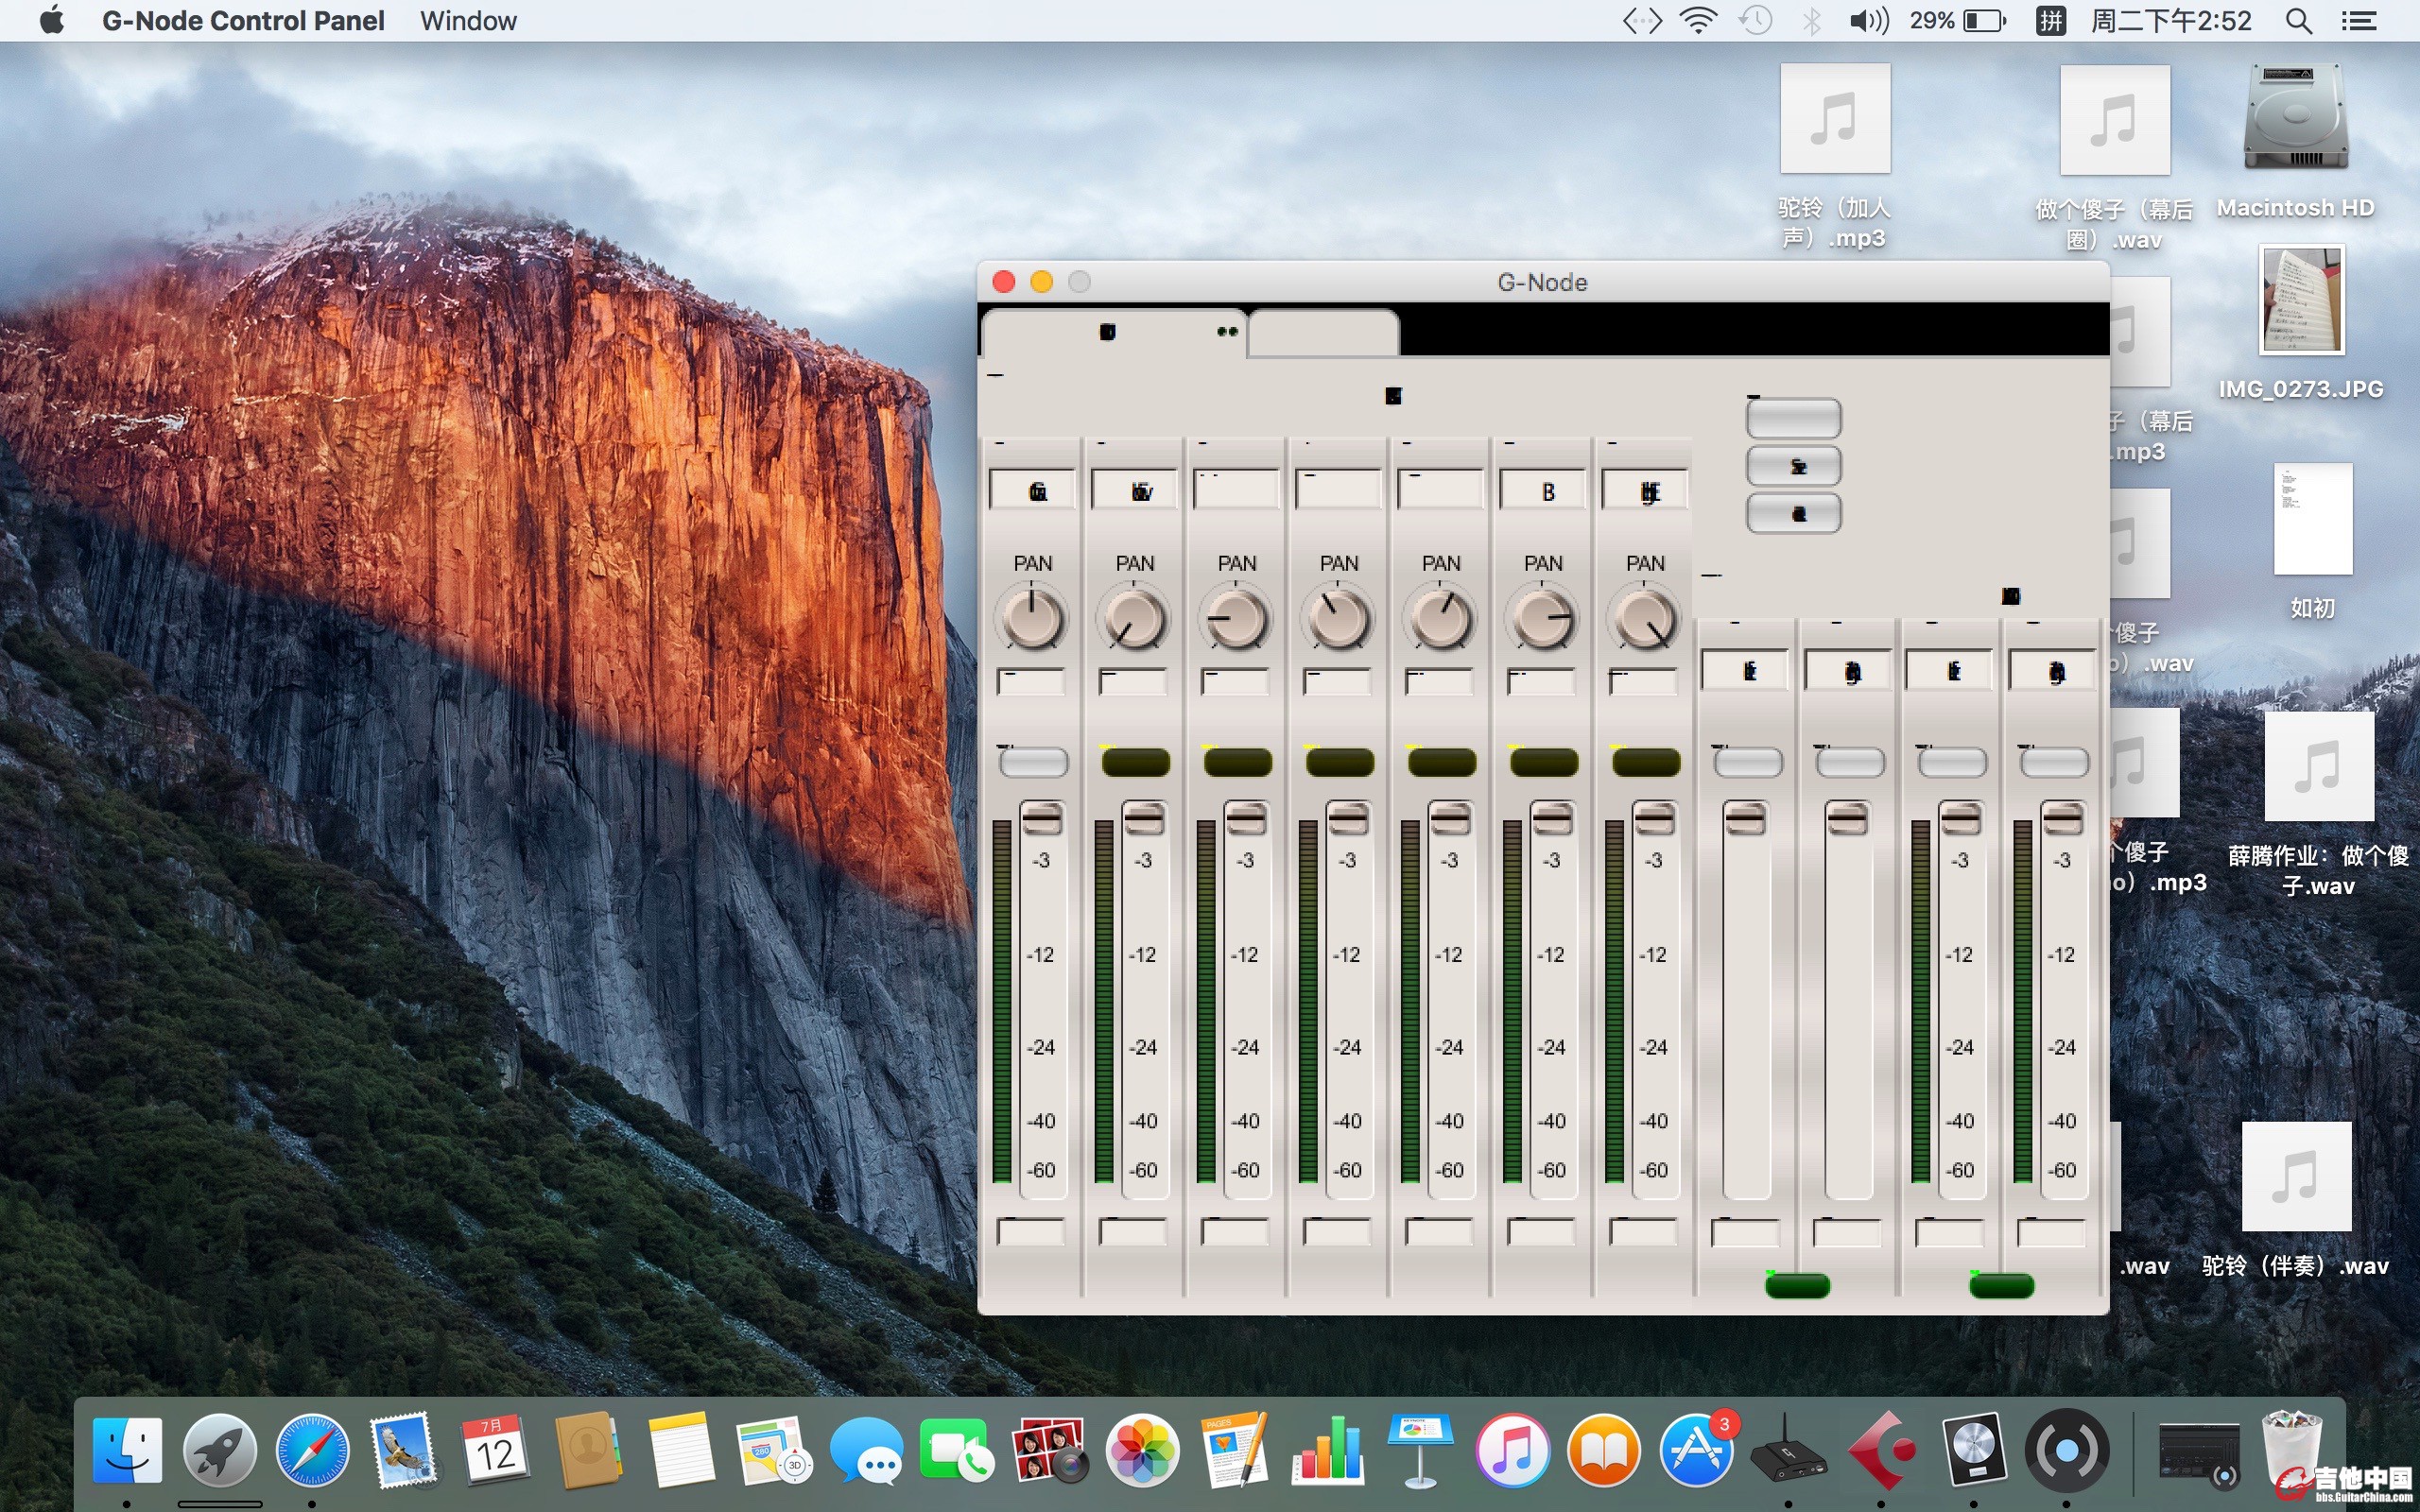Screen dimensions: 2420x1512
Task: Click the field under seventh channel PAN knob
Action: pos(1643,683)
